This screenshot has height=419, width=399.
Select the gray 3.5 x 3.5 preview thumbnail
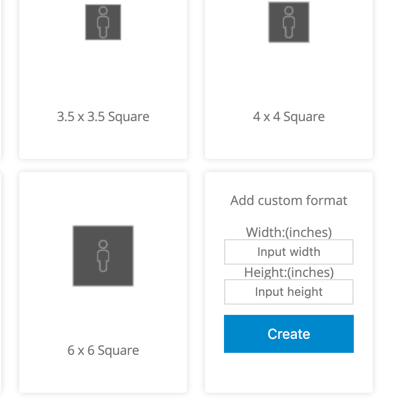click(103, 22)
